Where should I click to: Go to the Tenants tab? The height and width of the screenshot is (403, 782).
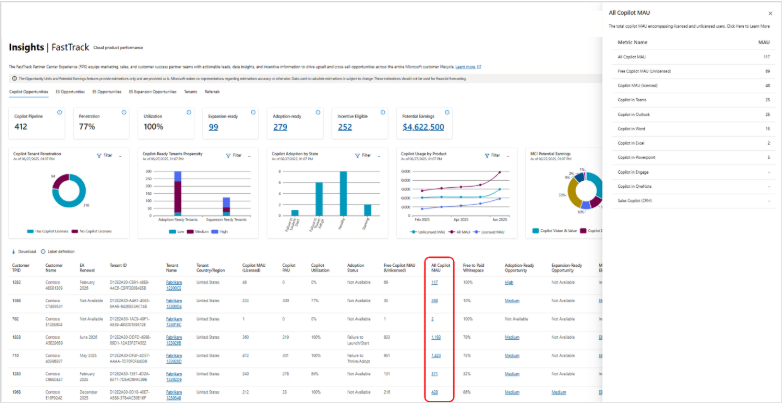tap(190, 92)
